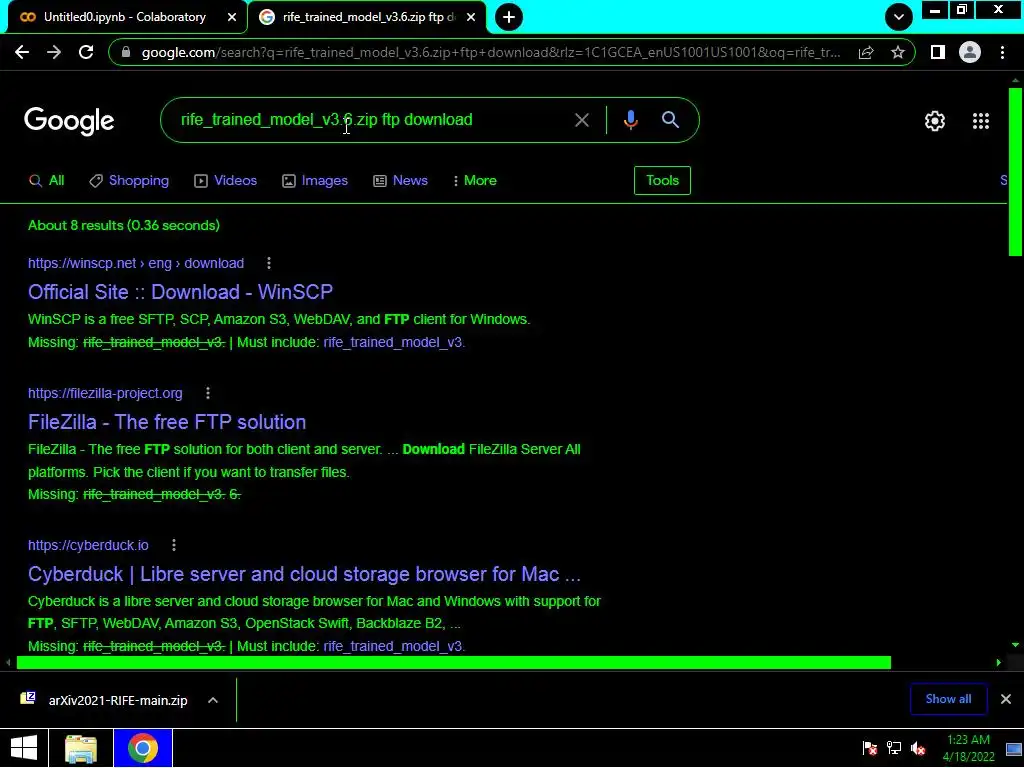Bookmark this page with the star icon
The image size is (1024, 768).
898,52
